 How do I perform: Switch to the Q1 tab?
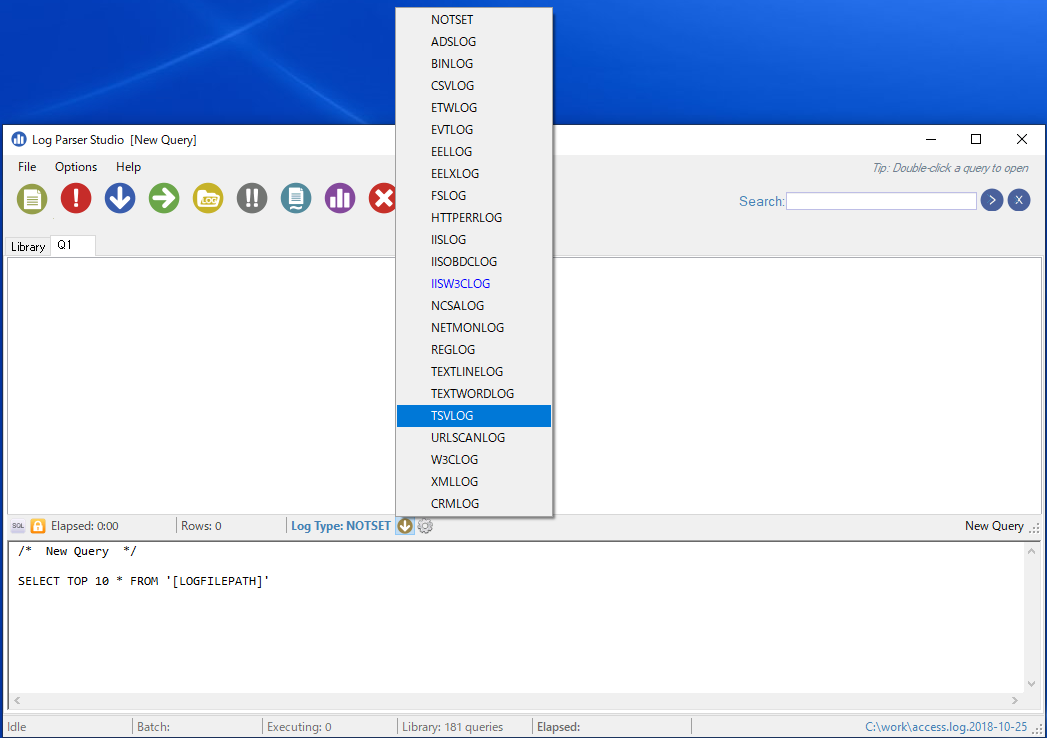click(x=73, y=245)
